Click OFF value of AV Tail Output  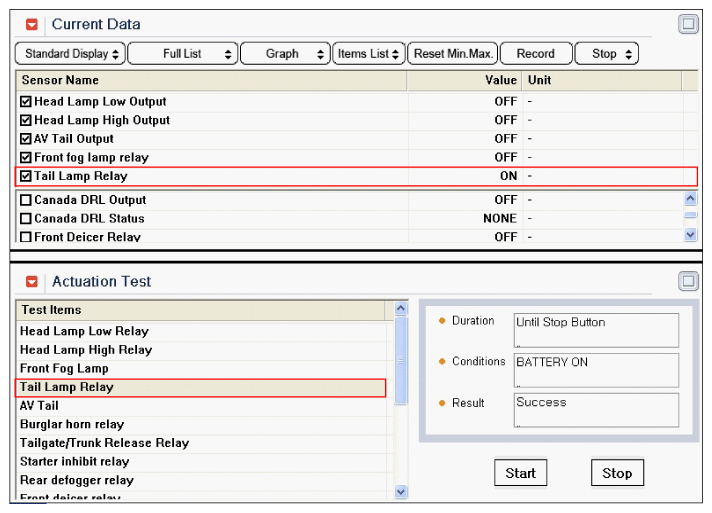point(506,138)
